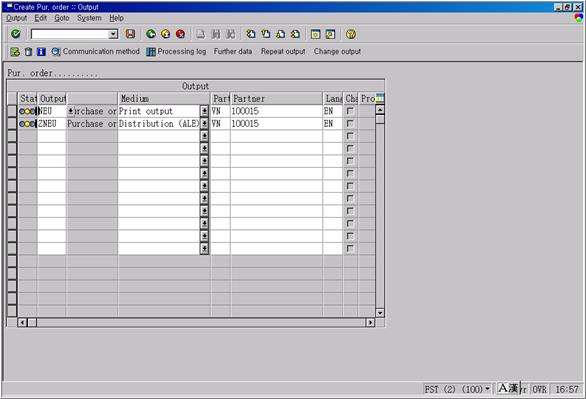Toggle Change checkbox in NEU row

click(x=350, y=111)
